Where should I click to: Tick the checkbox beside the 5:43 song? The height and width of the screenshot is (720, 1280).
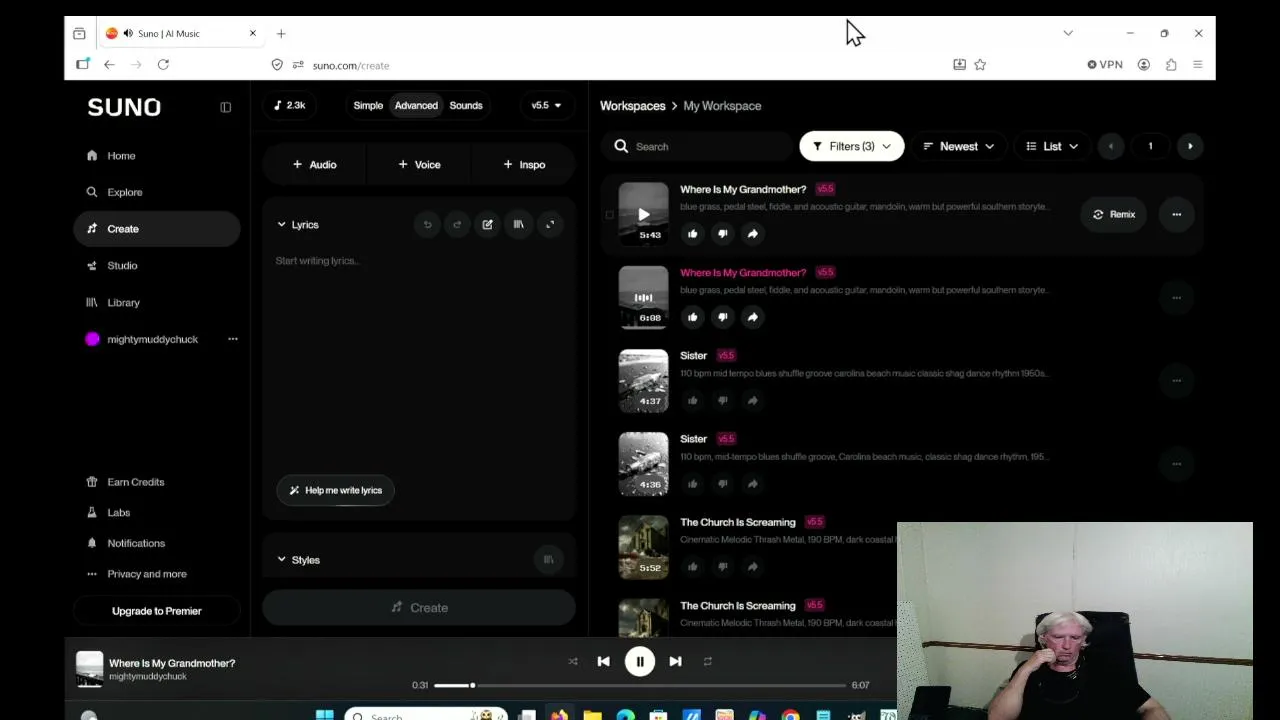[609, 214]
